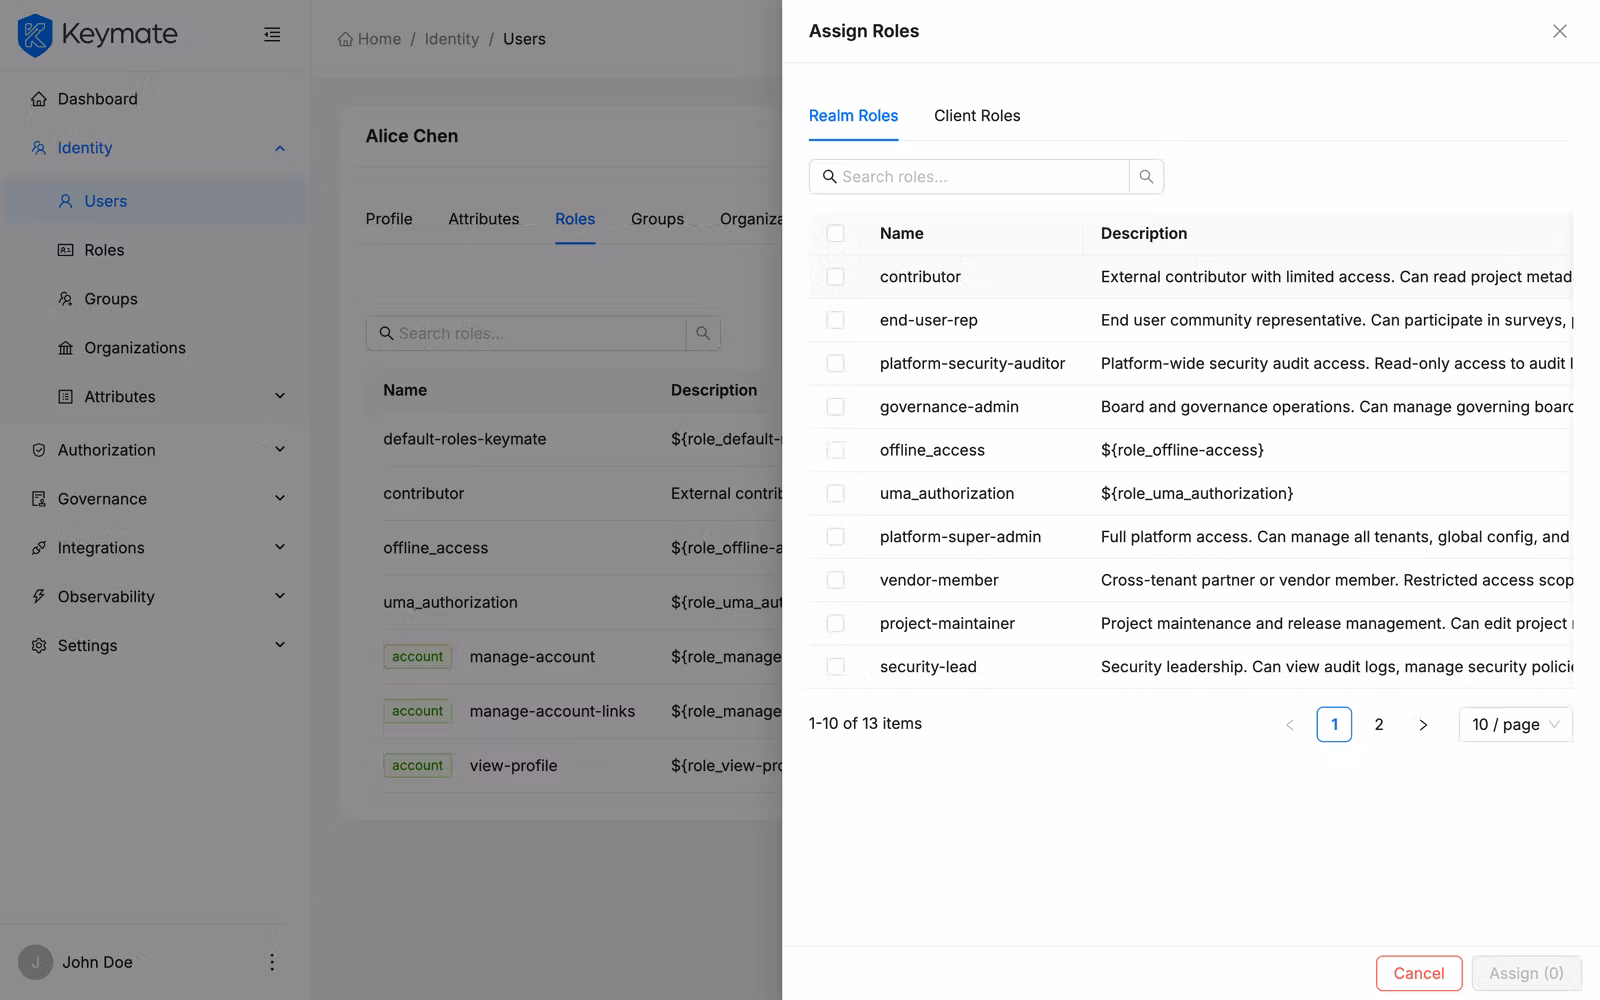This screenshot has height=1000, width=1600.
Task: Open the three-dot menu next to John Doe
Action: (271, 961)
